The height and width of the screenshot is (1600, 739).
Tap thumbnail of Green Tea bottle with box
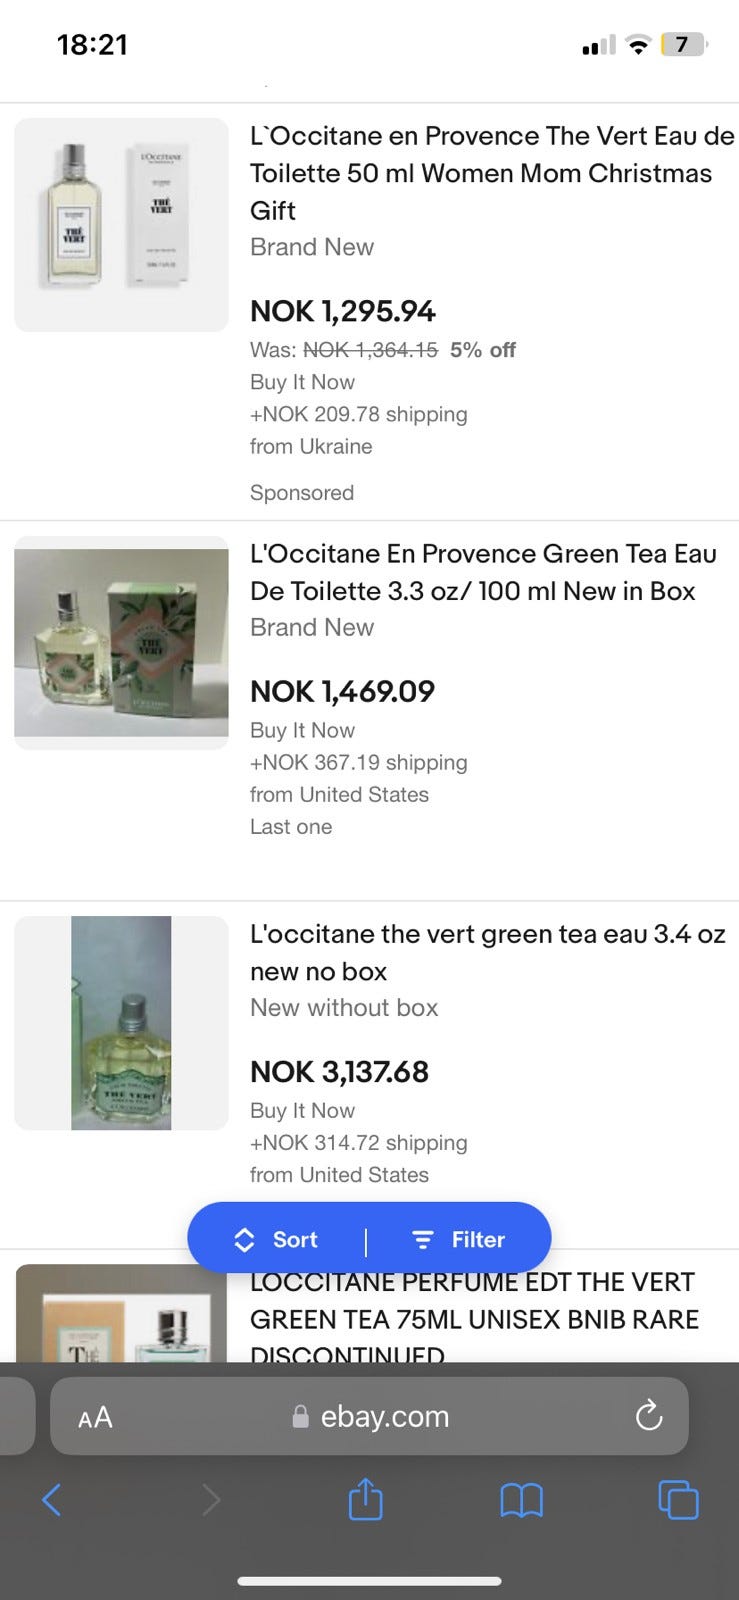[121, 643]
